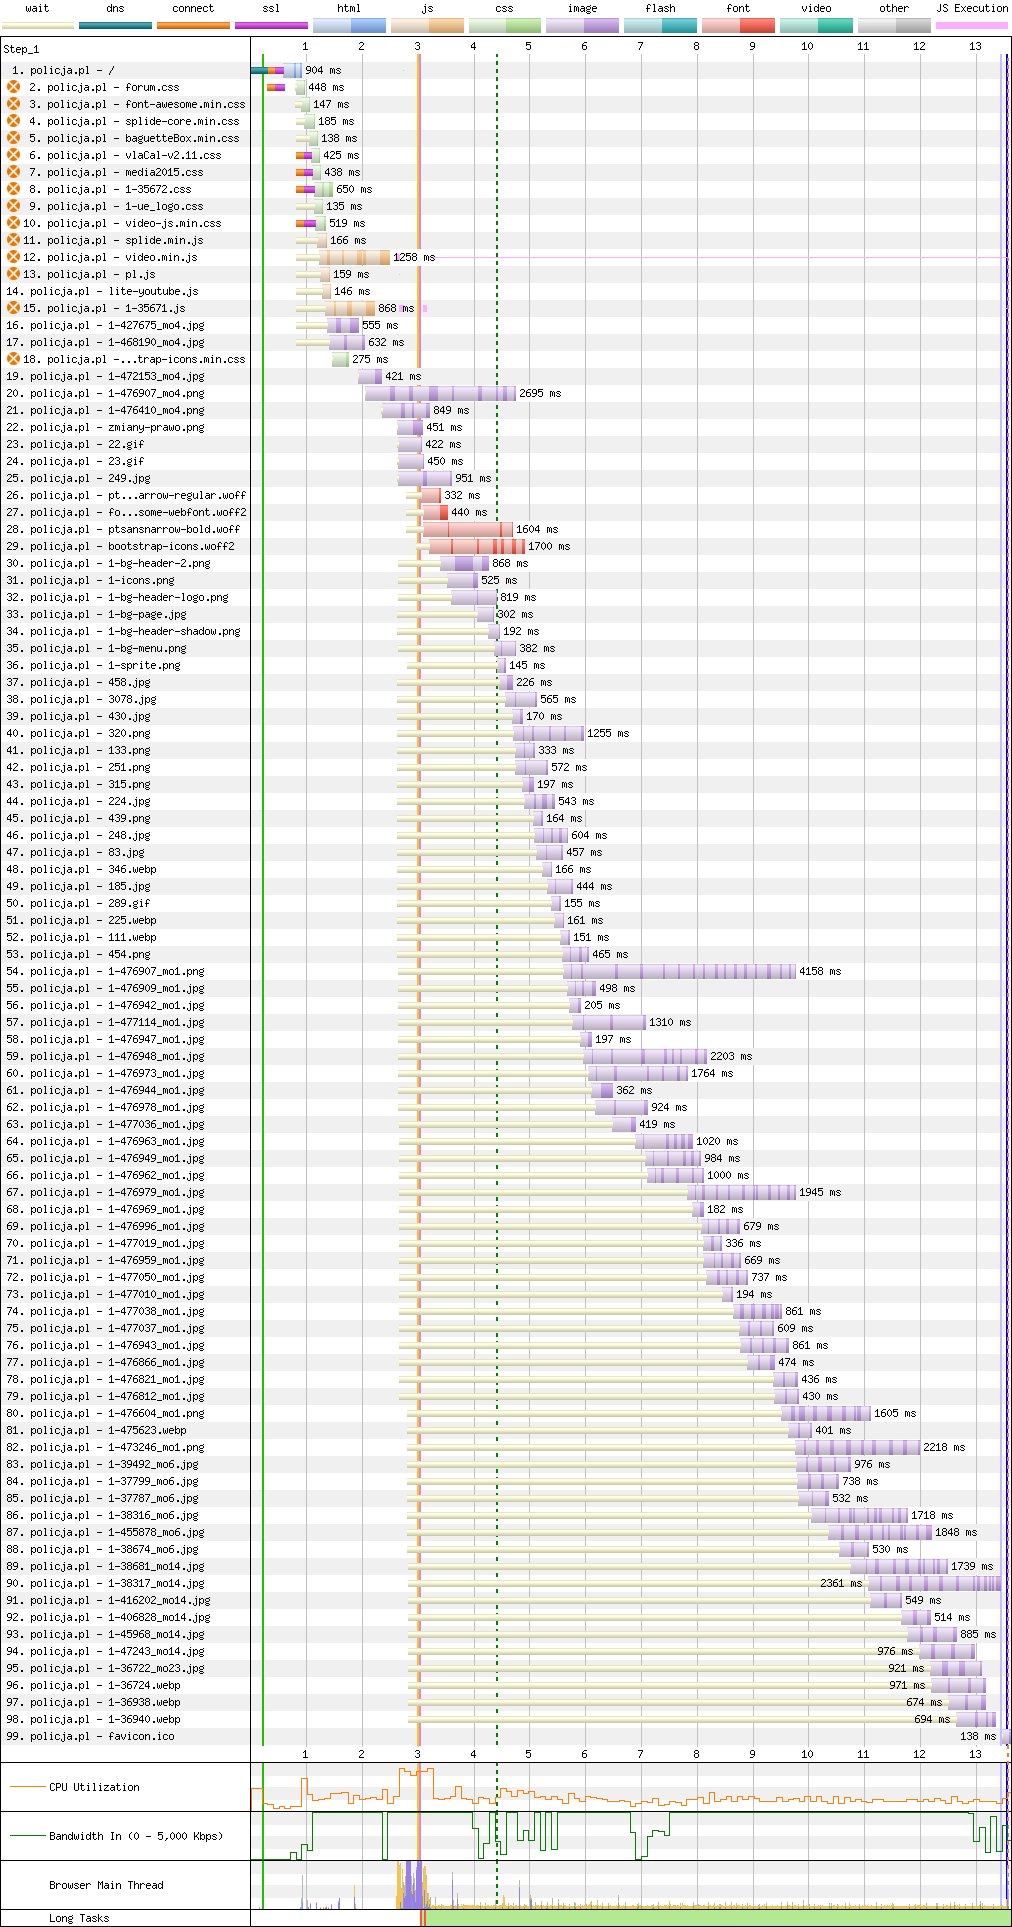
Task: Click the blocking icon next to splide.min.js
Action: pyautogui.click(x=13, y=240)
